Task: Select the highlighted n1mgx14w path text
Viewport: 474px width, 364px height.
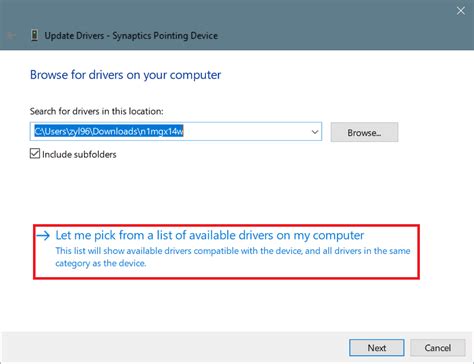Action: click(x=109, y=132)
